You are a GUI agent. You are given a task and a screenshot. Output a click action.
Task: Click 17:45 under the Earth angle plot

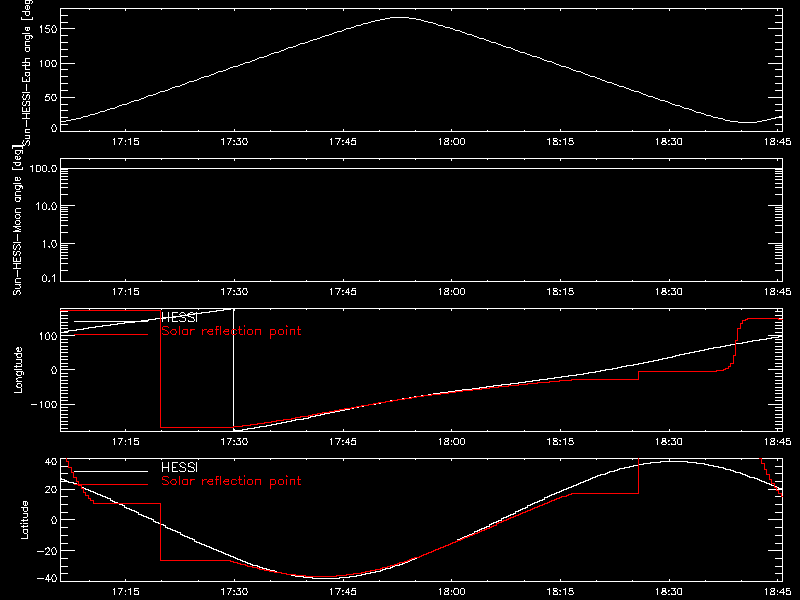pyautogui.click(x=343, y=141)
